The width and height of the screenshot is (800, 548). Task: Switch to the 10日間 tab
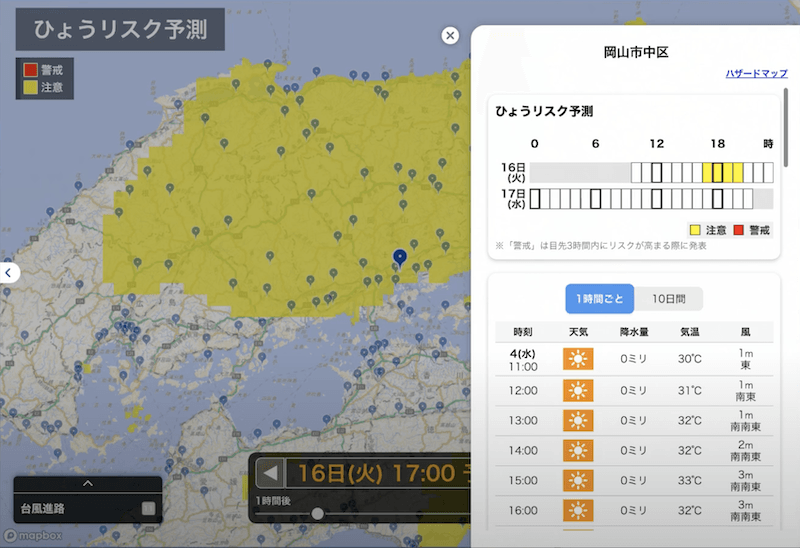point(666,299)
